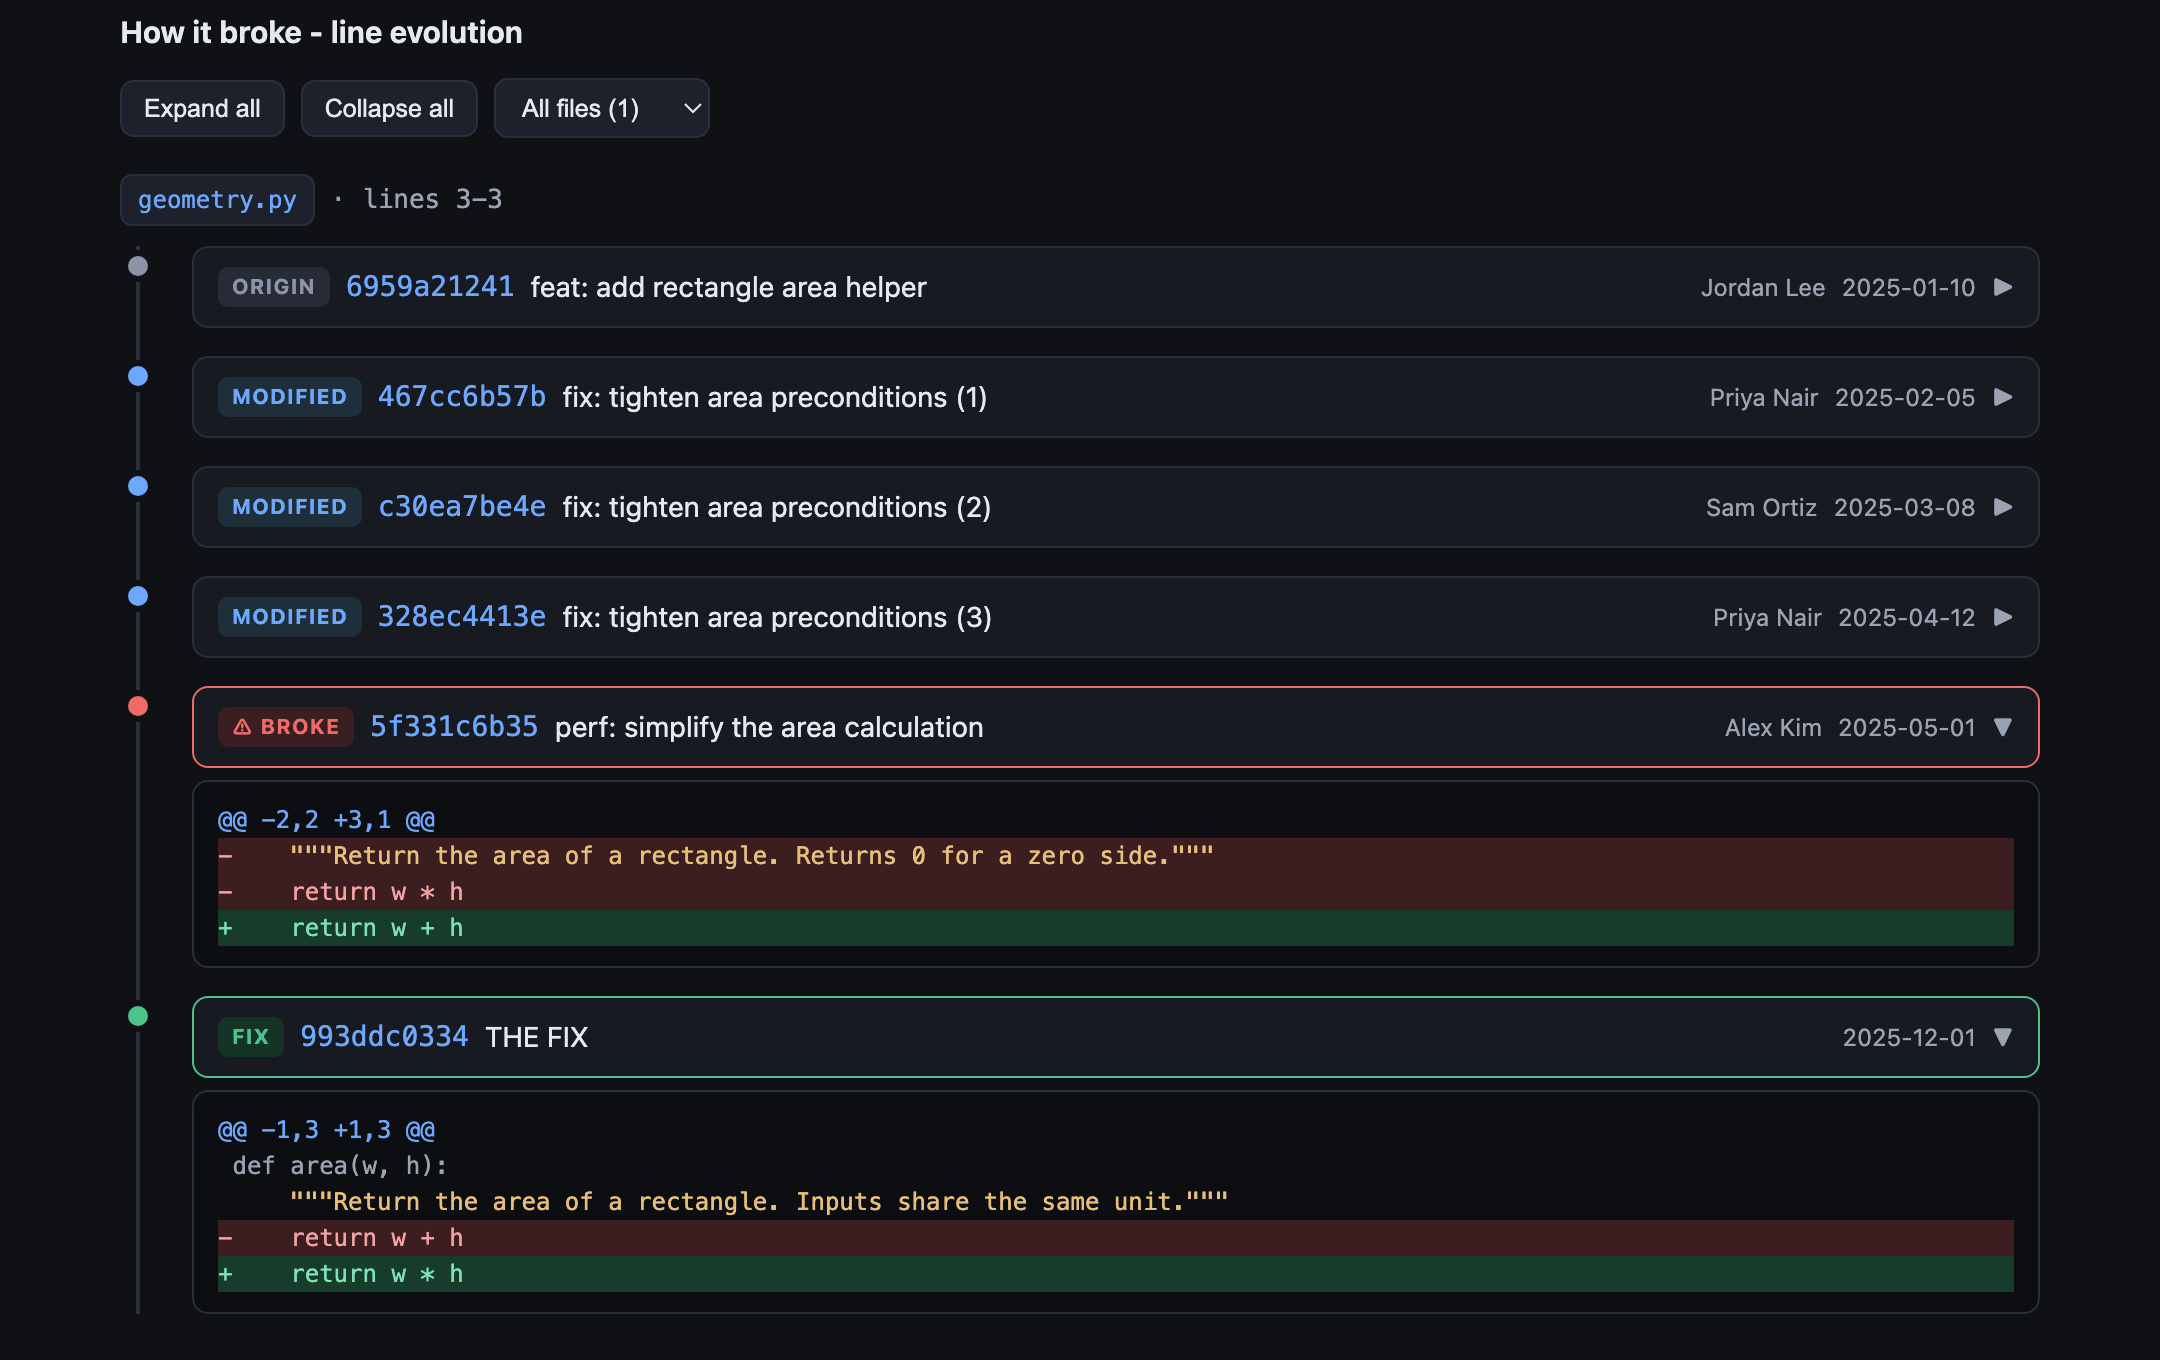Click the '@@ -2,2 +3,1 @@' hunk header
Image resolution: width=2160 pixels, height=1360 pixels.
(x=326, y=820)
